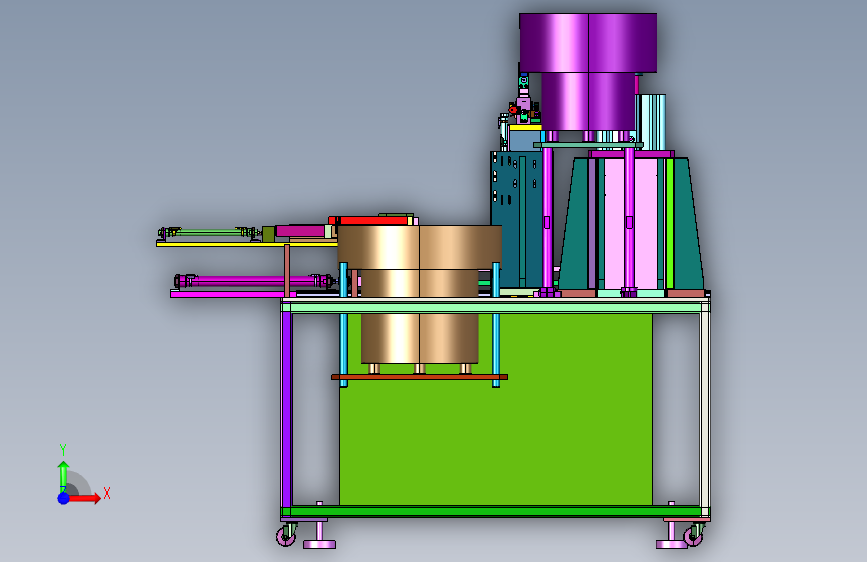Select the purple left frame leg
Image resolution: width=867 pixels, height=562 pixels.
(286, 409)
